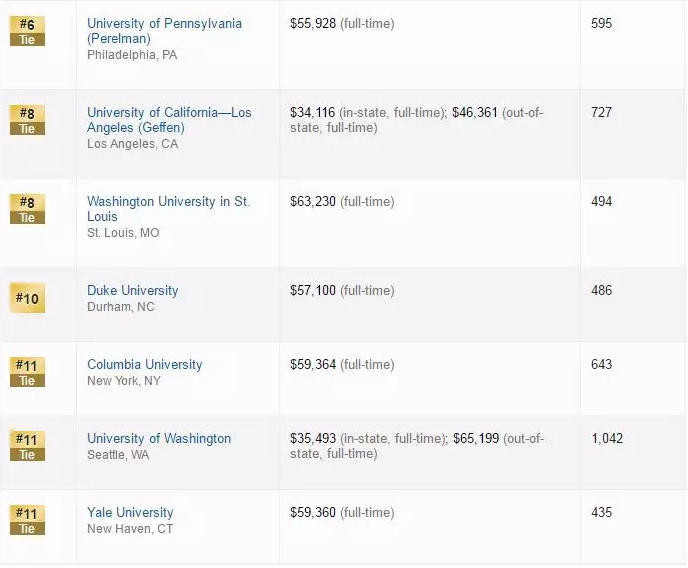Click the #11 badge beside Columbia University
The image size is (688, 568).
point(27,372)
